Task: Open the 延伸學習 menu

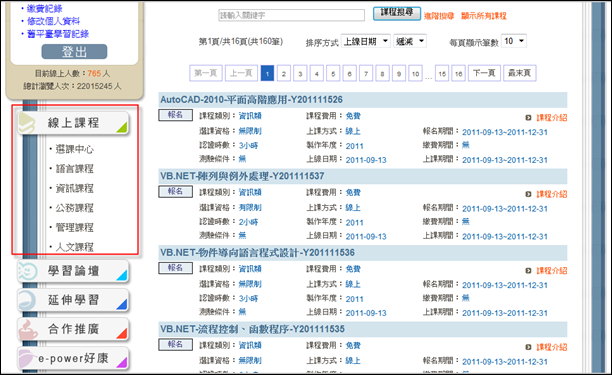Action: pyautogui.click(x=73, y=300)
